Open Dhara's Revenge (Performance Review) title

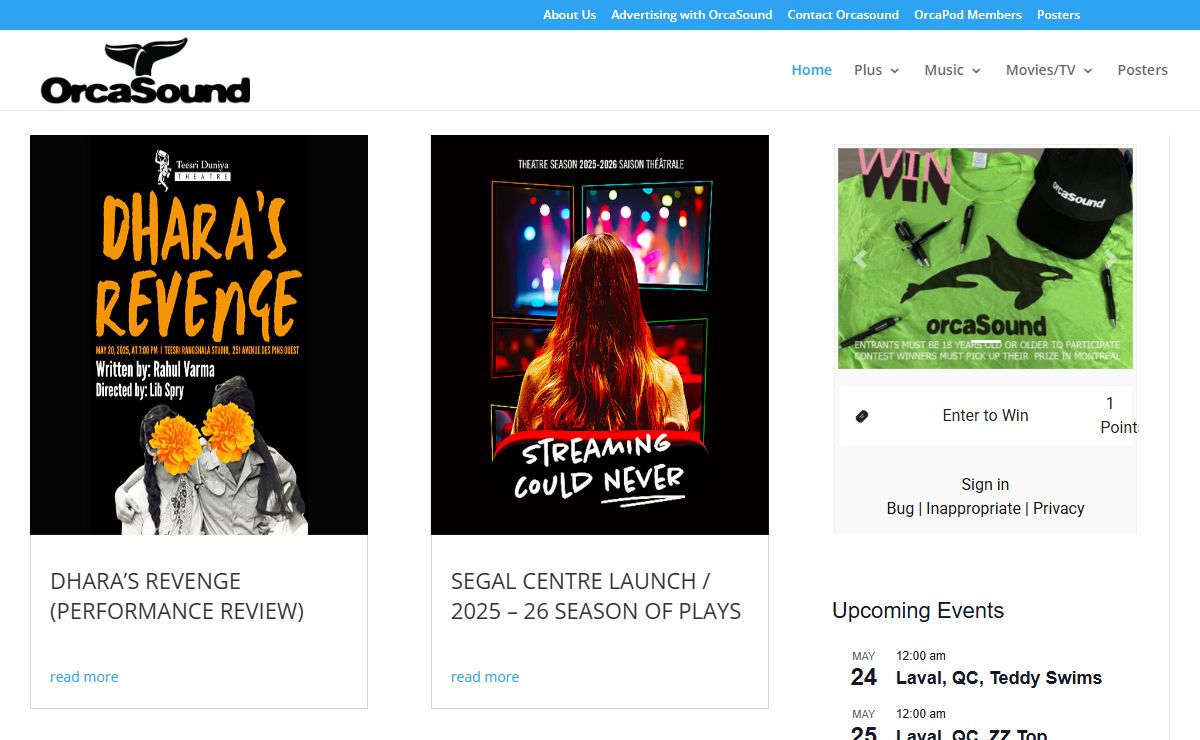(177, 596)
